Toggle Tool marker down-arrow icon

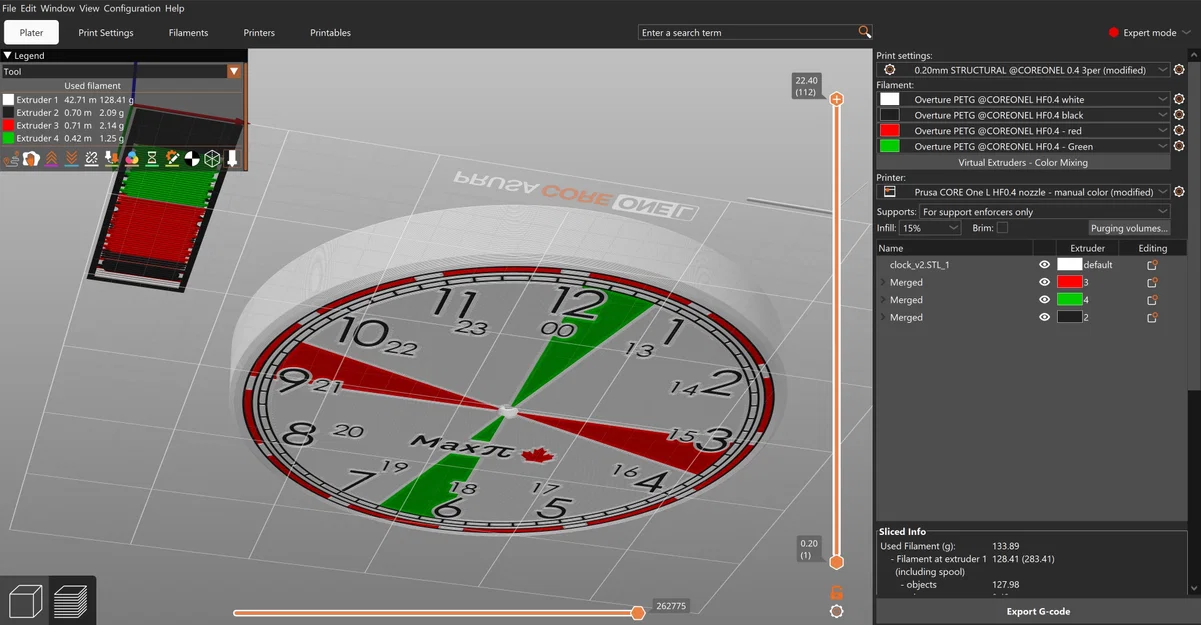[x=232, y=159]
